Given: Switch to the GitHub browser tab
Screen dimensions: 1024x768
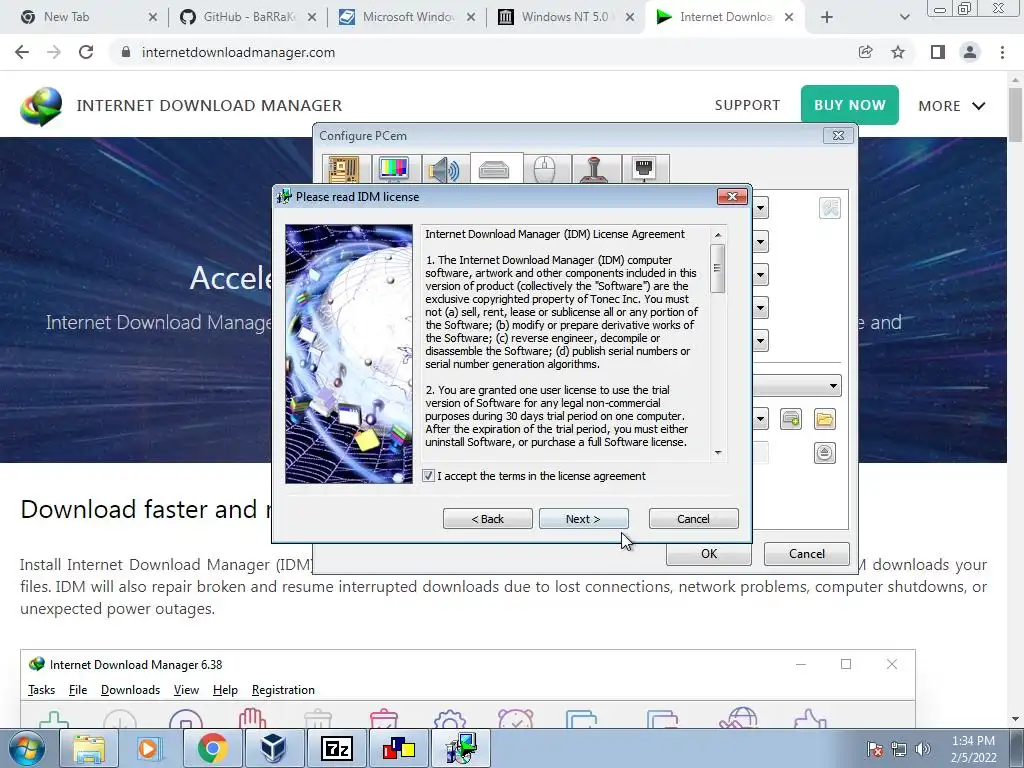Looking at the screenshot, I should point(248,17).
